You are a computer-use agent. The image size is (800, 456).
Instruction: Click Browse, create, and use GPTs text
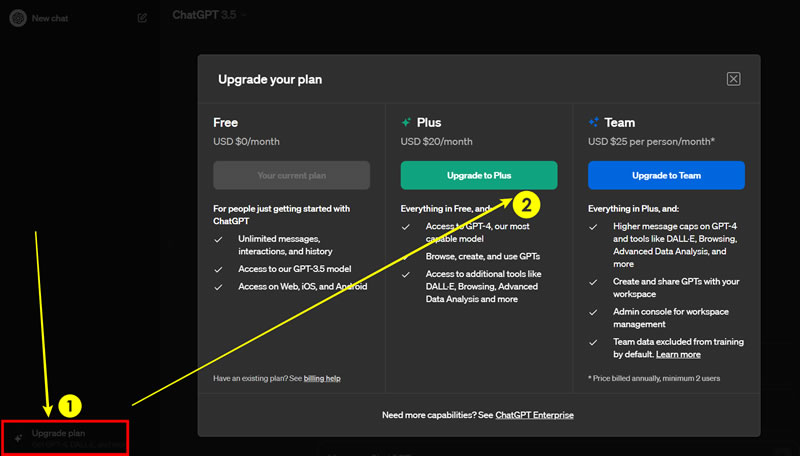pyautogui.click(x=483, y=257)
